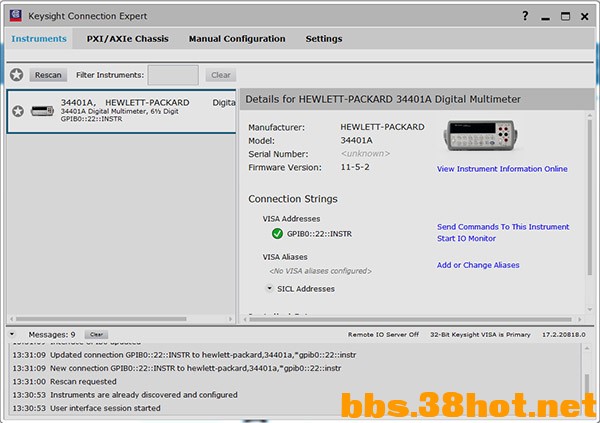Click the Rescan button
Image resolution: width=600 pixels, height=423 pixels.
point(48,75)
